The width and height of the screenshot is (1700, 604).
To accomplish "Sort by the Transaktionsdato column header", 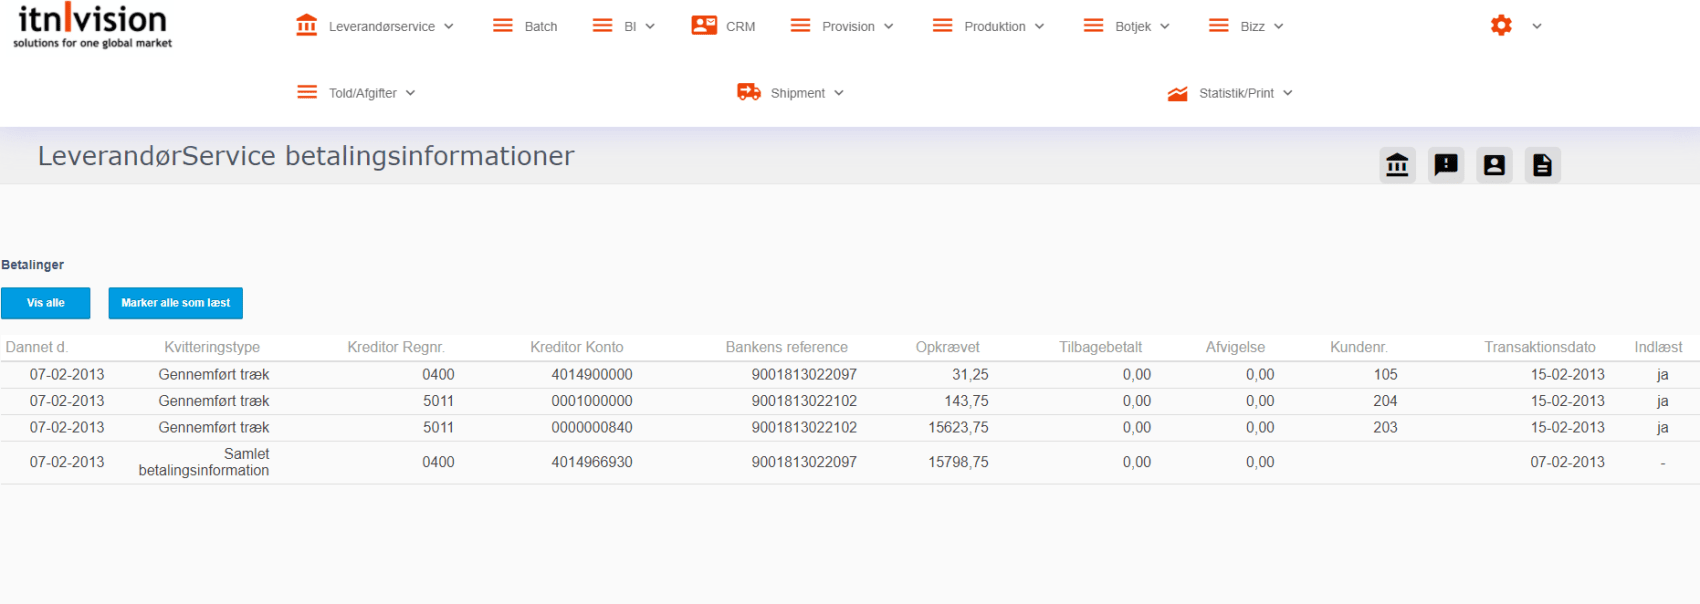I will pos(1539,347).
